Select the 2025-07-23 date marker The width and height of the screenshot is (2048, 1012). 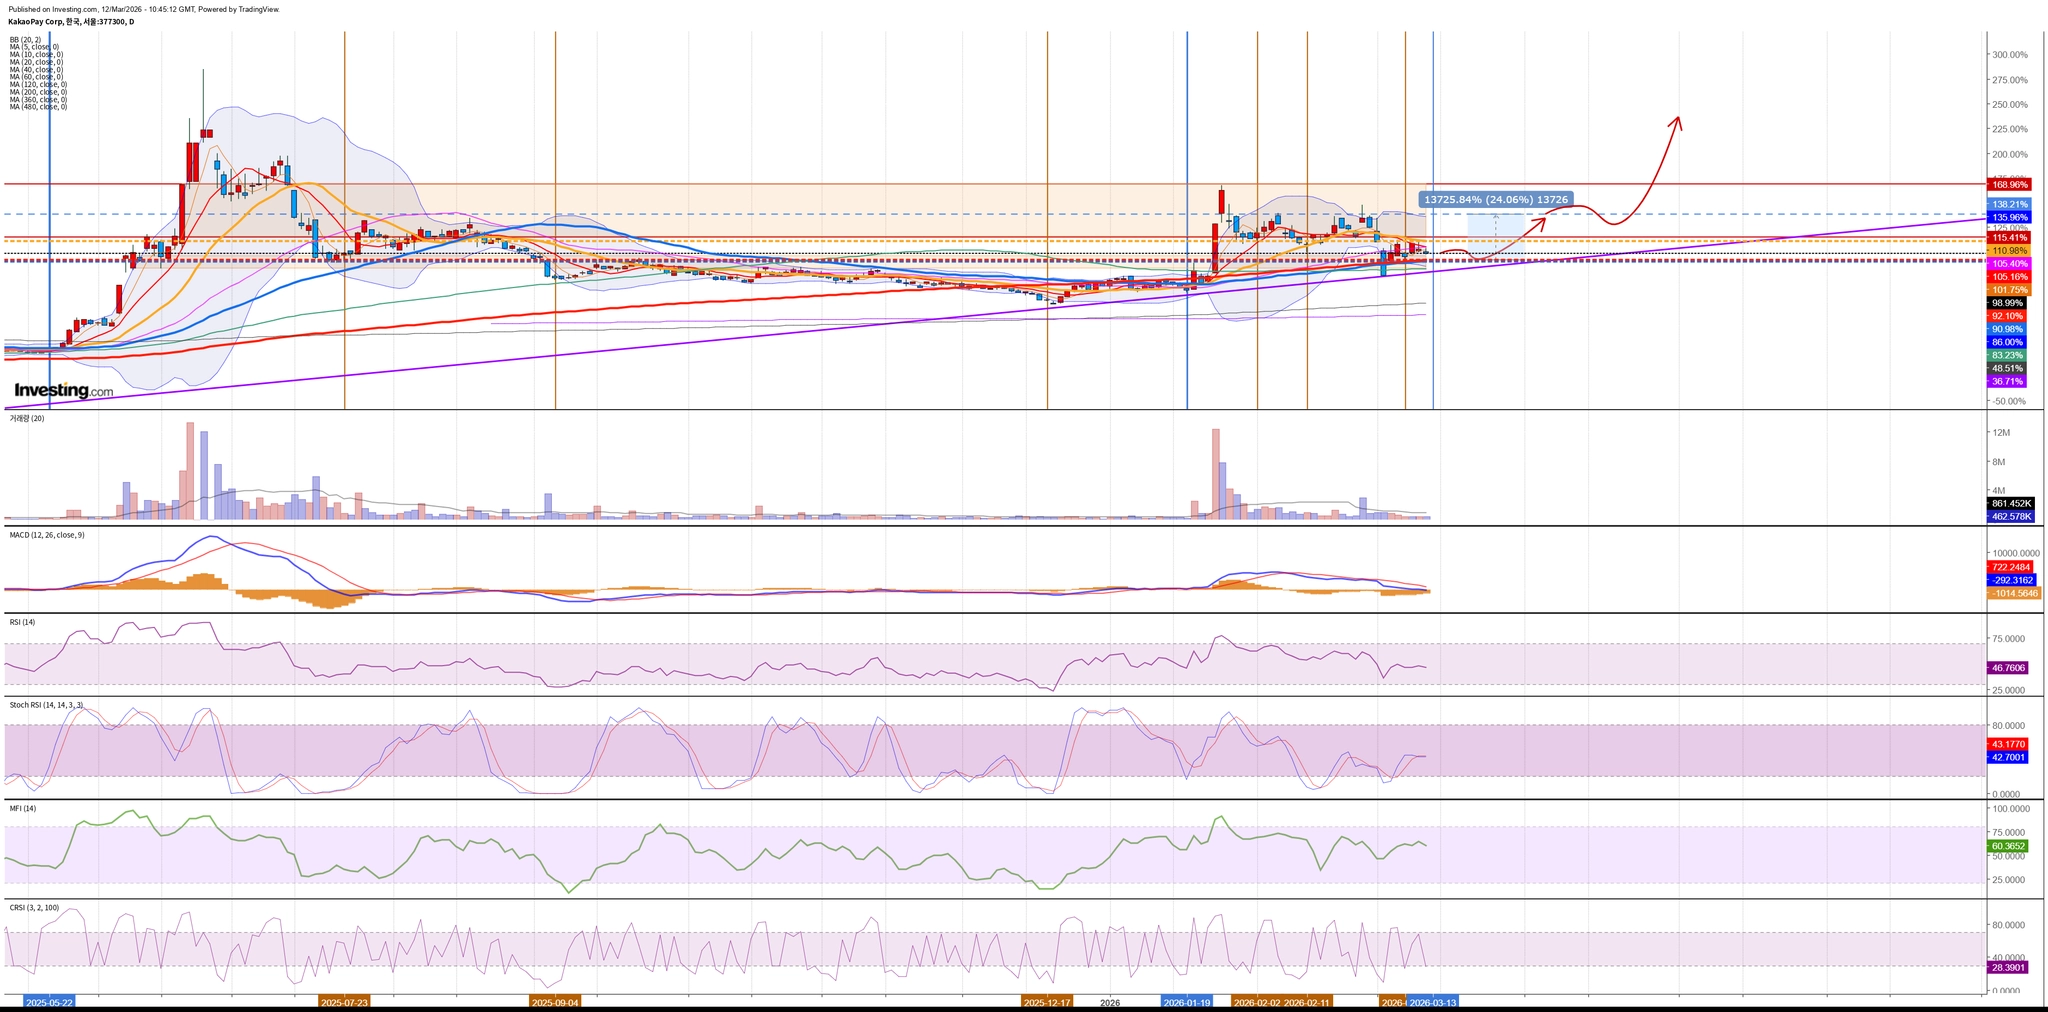coord(344,1002)
